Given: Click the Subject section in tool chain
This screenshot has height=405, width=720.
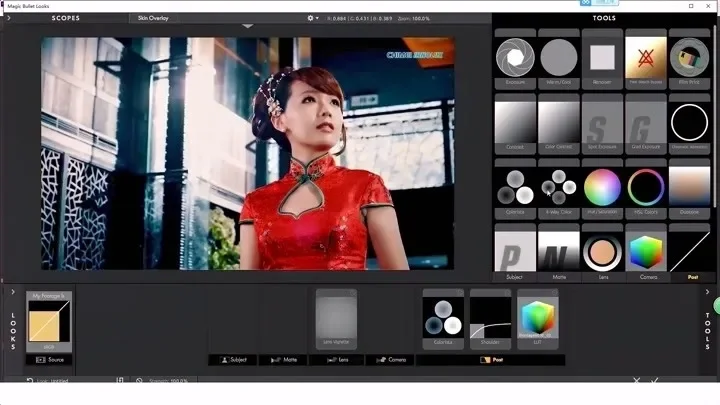Looking at the screenshot, I should point(233,360).
